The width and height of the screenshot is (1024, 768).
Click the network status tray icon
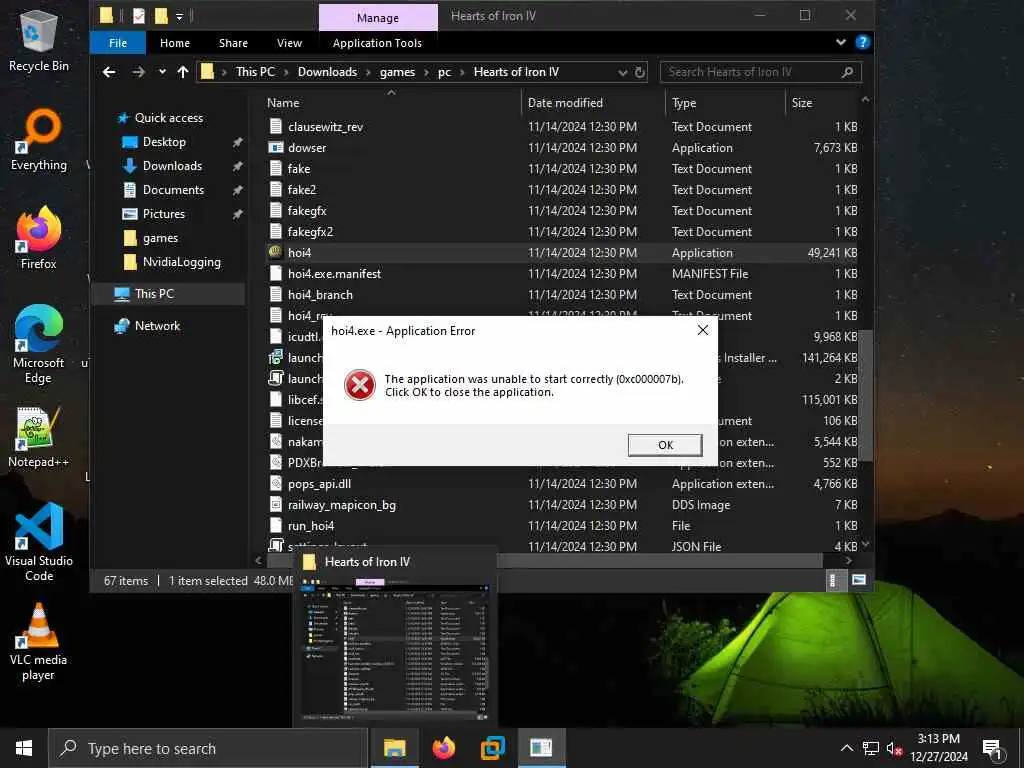[x=871, y=748]
